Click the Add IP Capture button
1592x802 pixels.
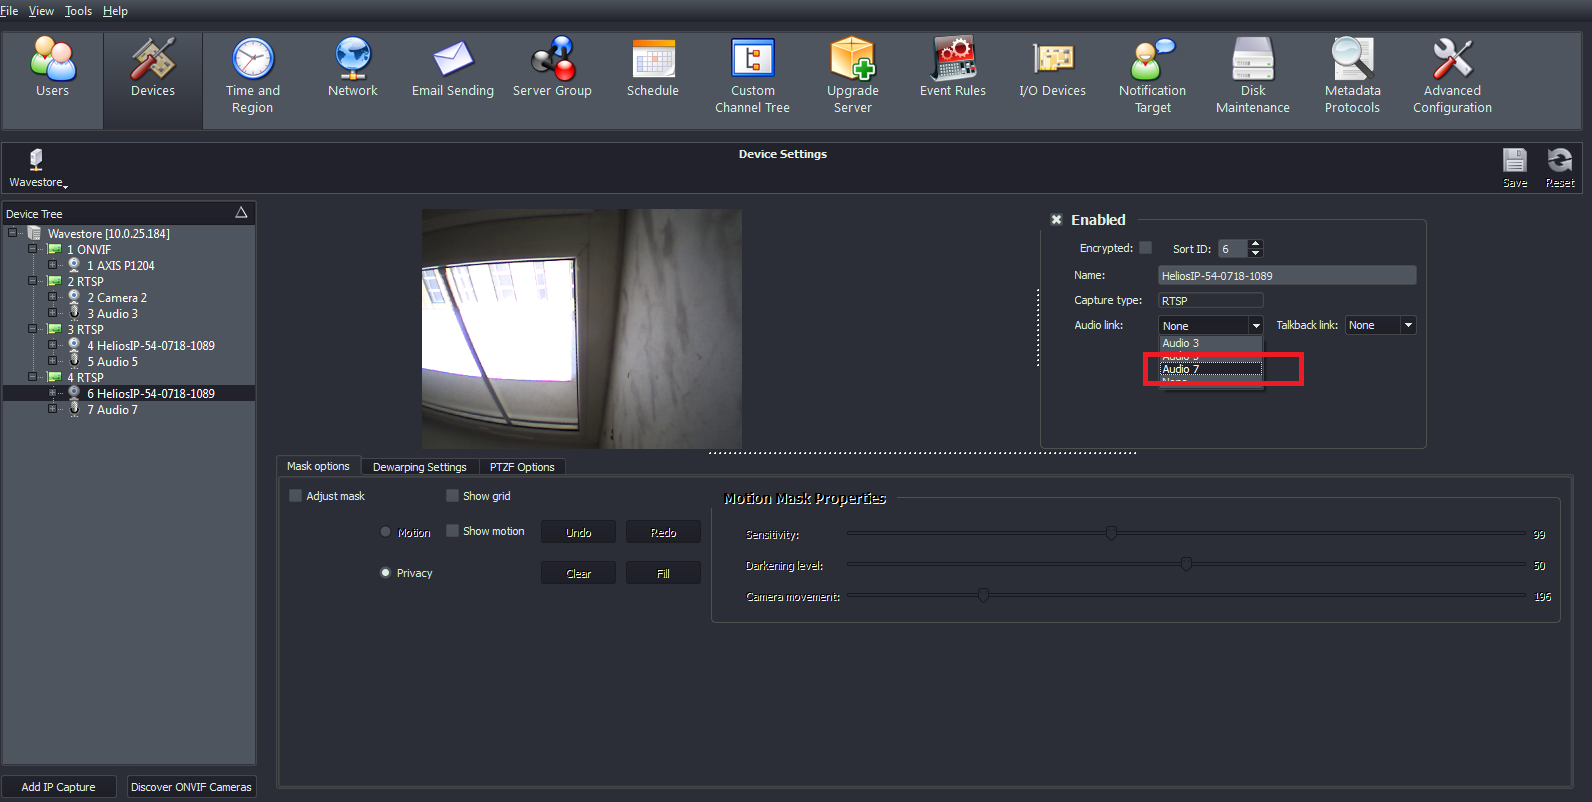point(59,787)
